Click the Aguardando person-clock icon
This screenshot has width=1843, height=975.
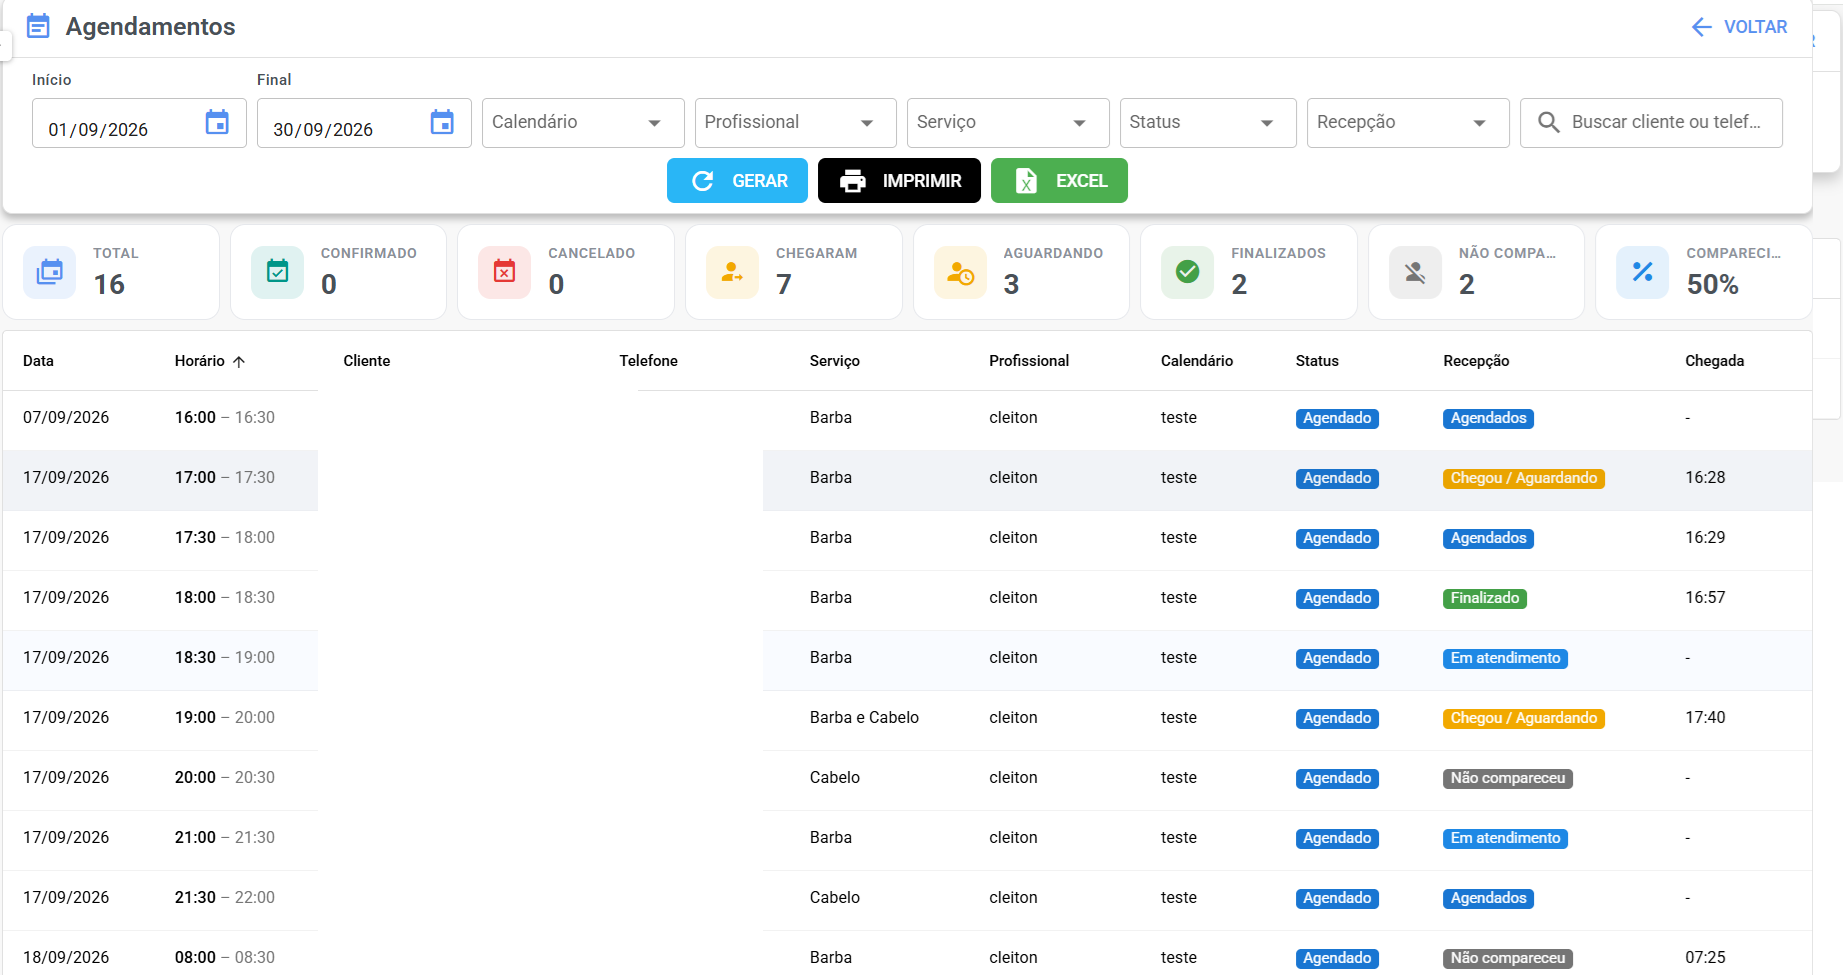click(x=960, y=272)
